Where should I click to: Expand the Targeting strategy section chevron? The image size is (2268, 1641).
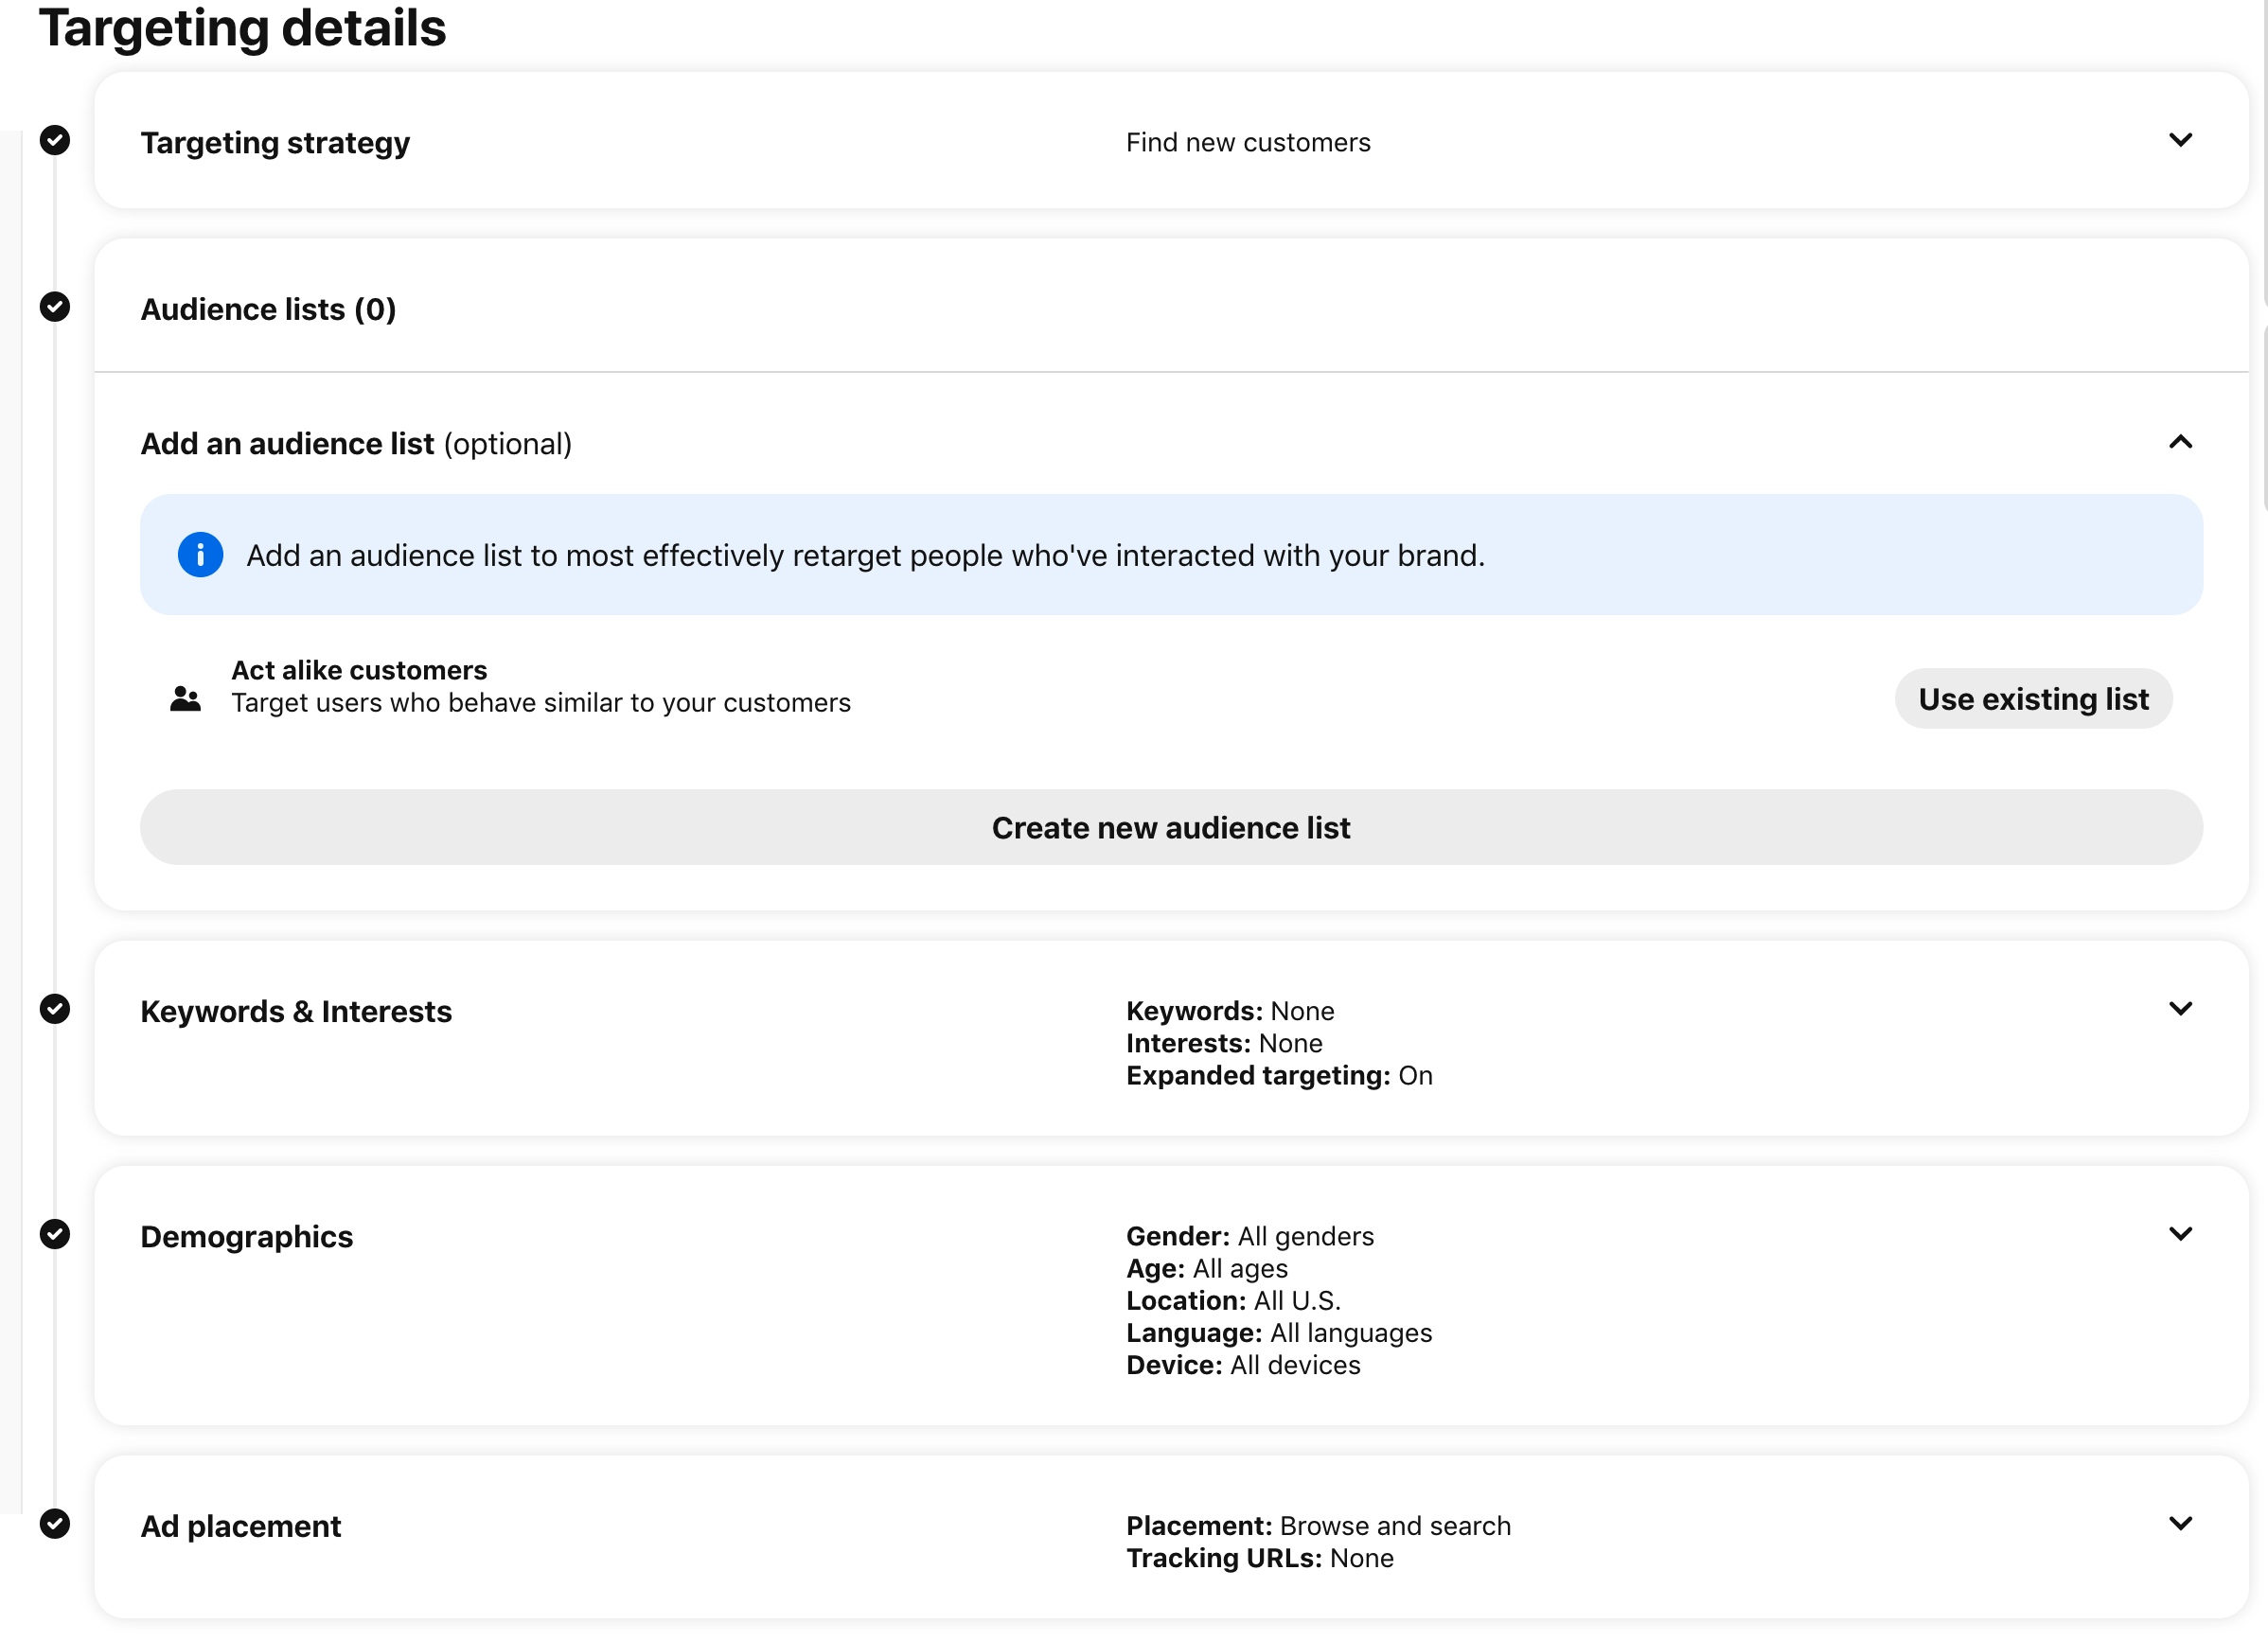coord(2180,140)
